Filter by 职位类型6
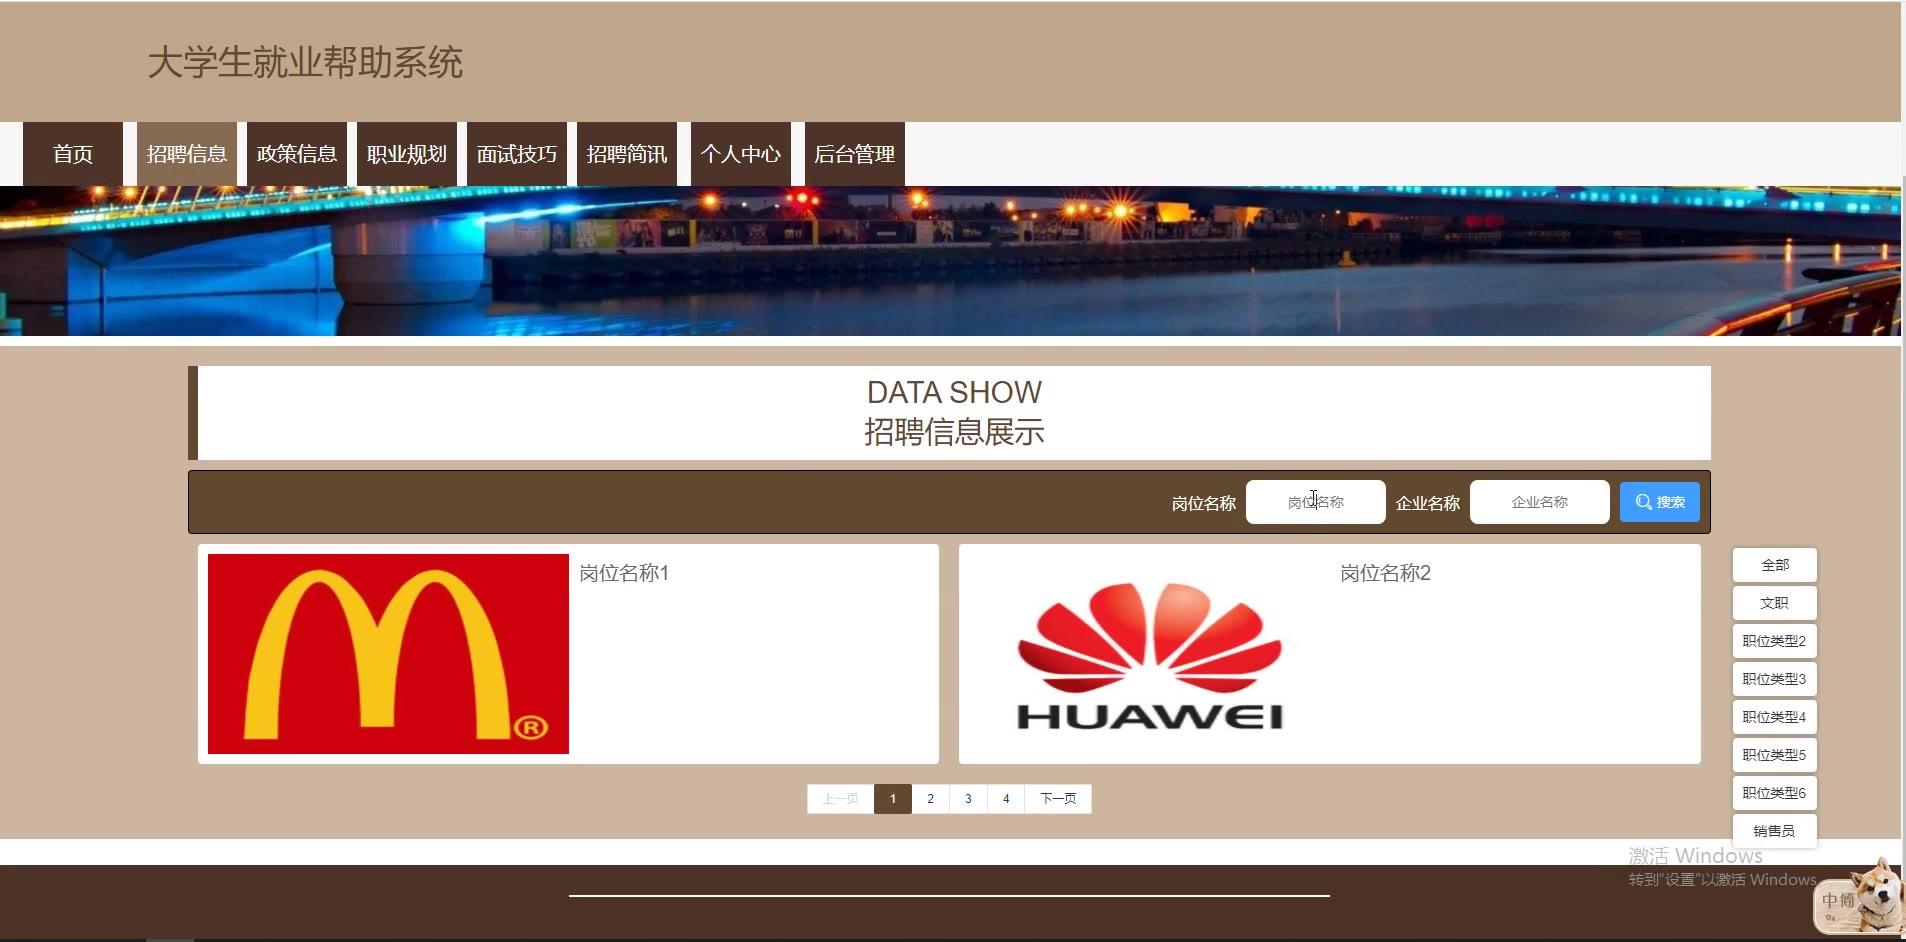1906x942 pixels. (1775, 793)
